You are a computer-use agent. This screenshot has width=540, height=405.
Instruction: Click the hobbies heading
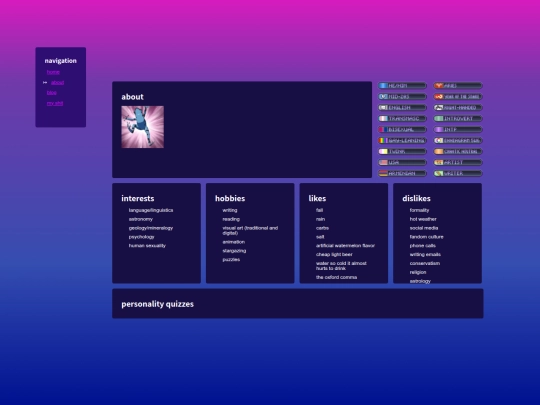[x=230, y=198]
